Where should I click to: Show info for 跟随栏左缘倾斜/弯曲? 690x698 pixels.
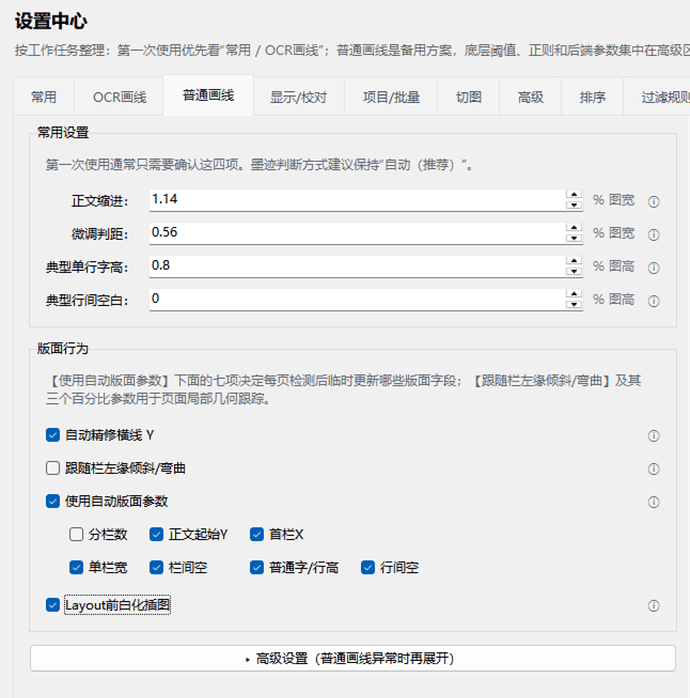(653, 469)
